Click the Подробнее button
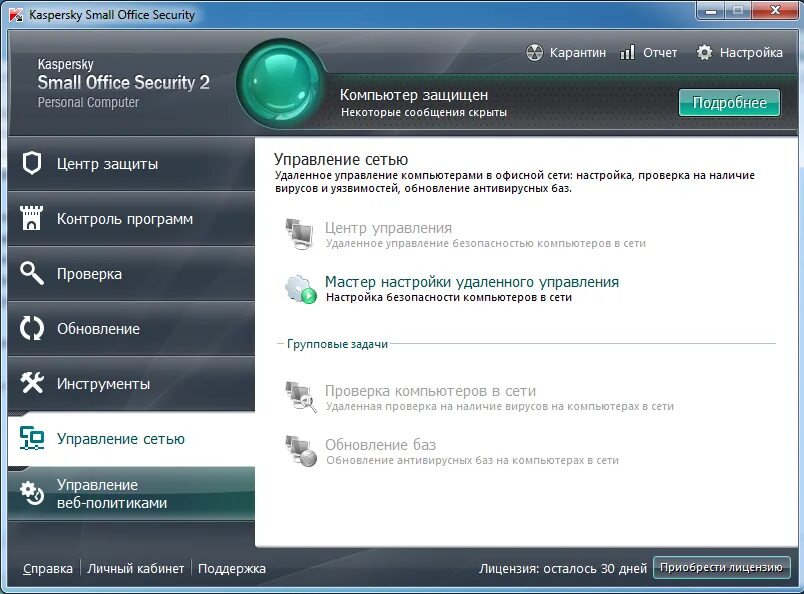The width and height of the screenshot is (804, 594). [729, 103]
